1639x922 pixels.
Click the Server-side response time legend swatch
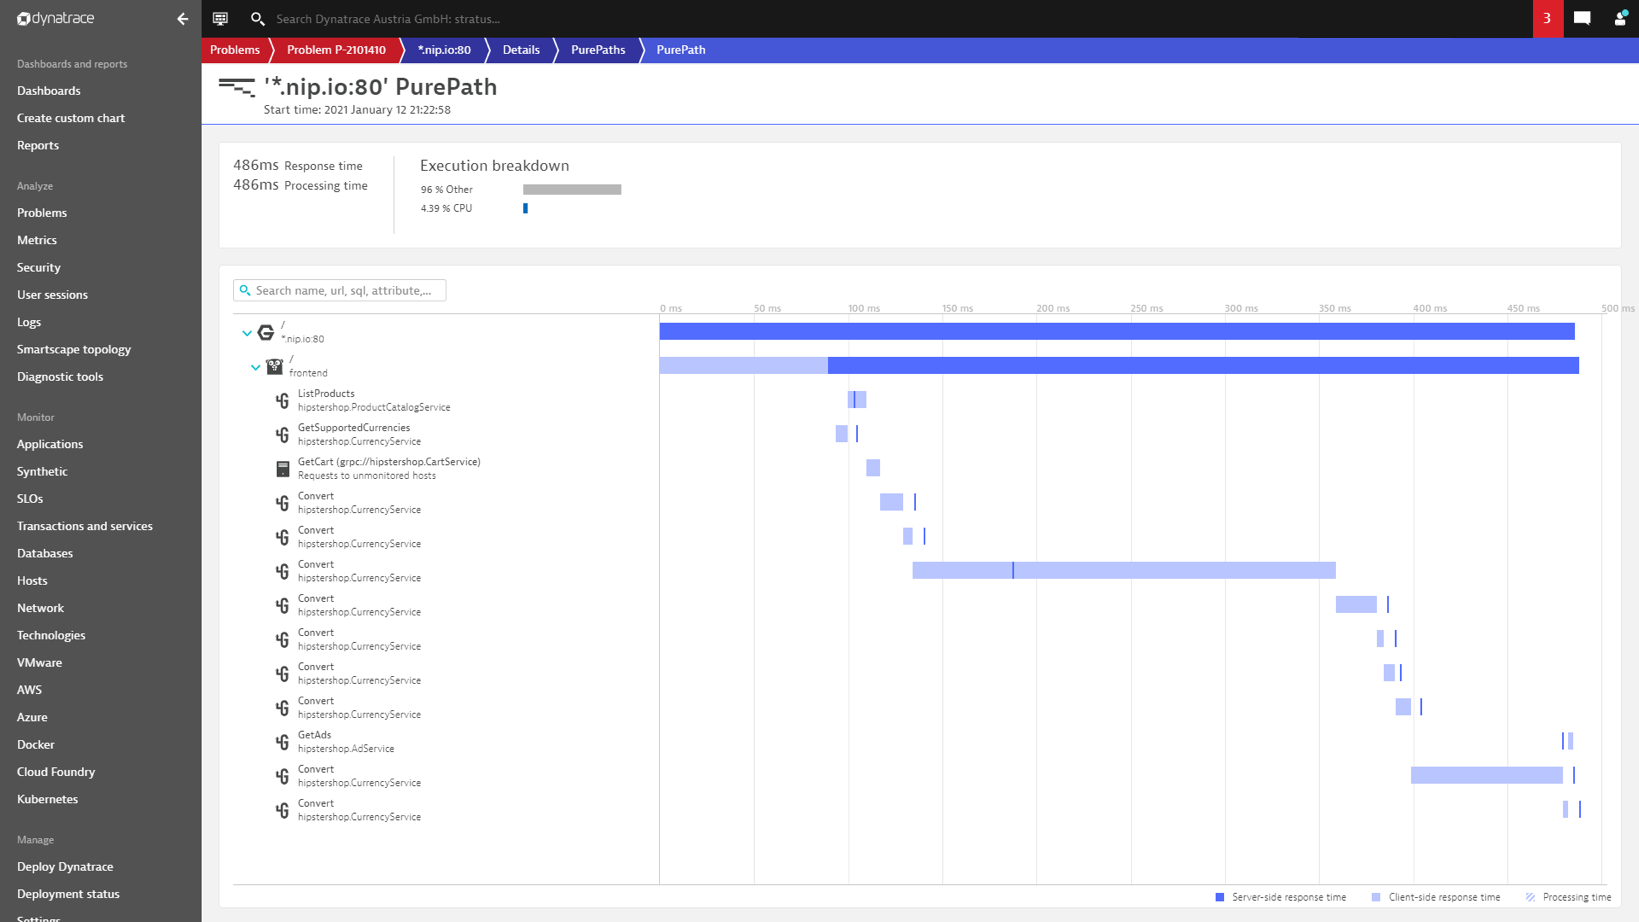click(x=1220, y=898)
